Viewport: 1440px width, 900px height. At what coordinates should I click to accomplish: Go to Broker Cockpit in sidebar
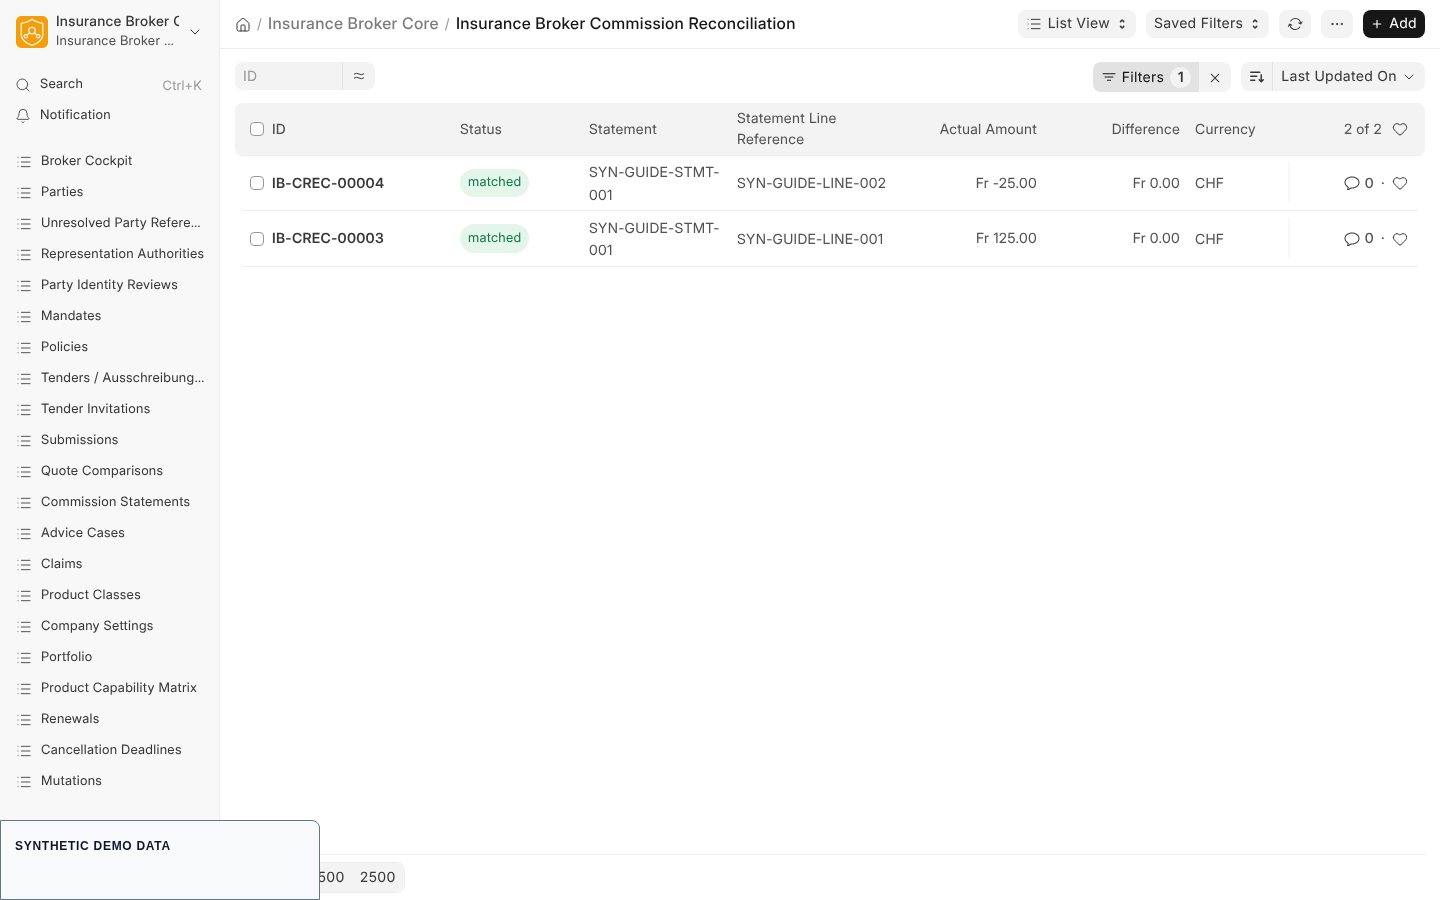pyautogui.click(x=110, y=161)
